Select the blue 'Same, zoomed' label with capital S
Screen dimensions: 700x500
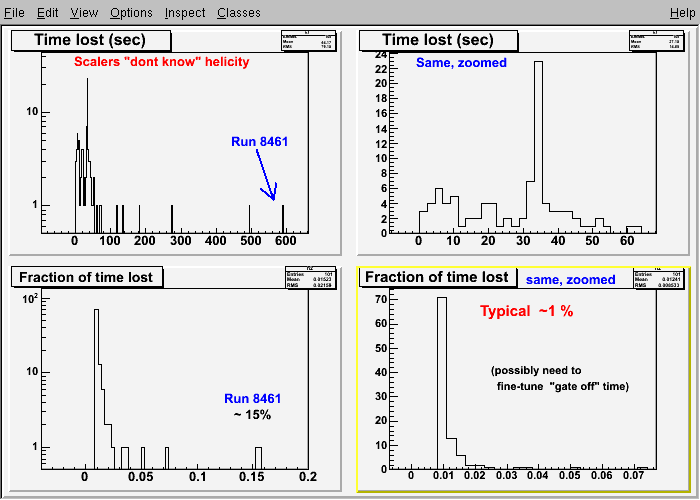[461, 62]
